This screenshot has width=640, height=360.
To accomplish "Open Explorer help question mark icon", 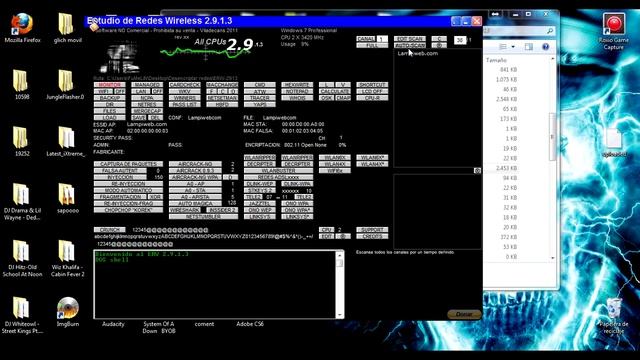I will click(x=545, y=47).
